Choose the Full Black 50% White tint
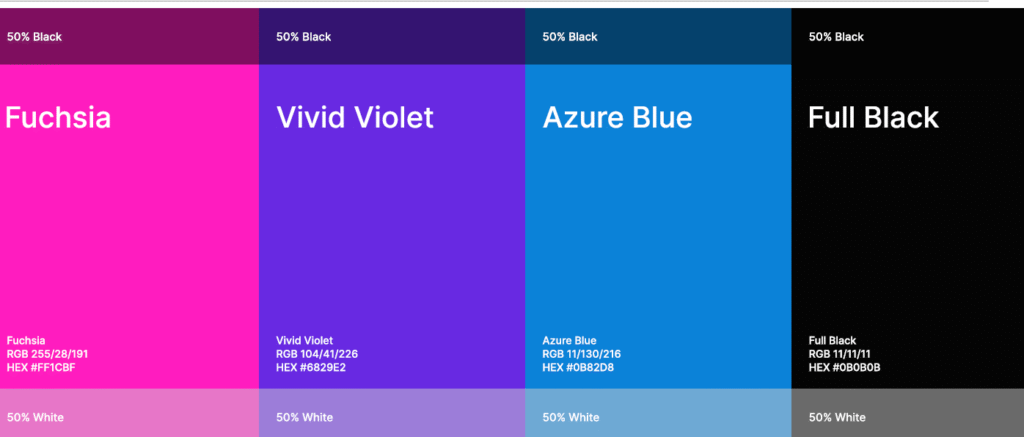 (x=908, y=413)
